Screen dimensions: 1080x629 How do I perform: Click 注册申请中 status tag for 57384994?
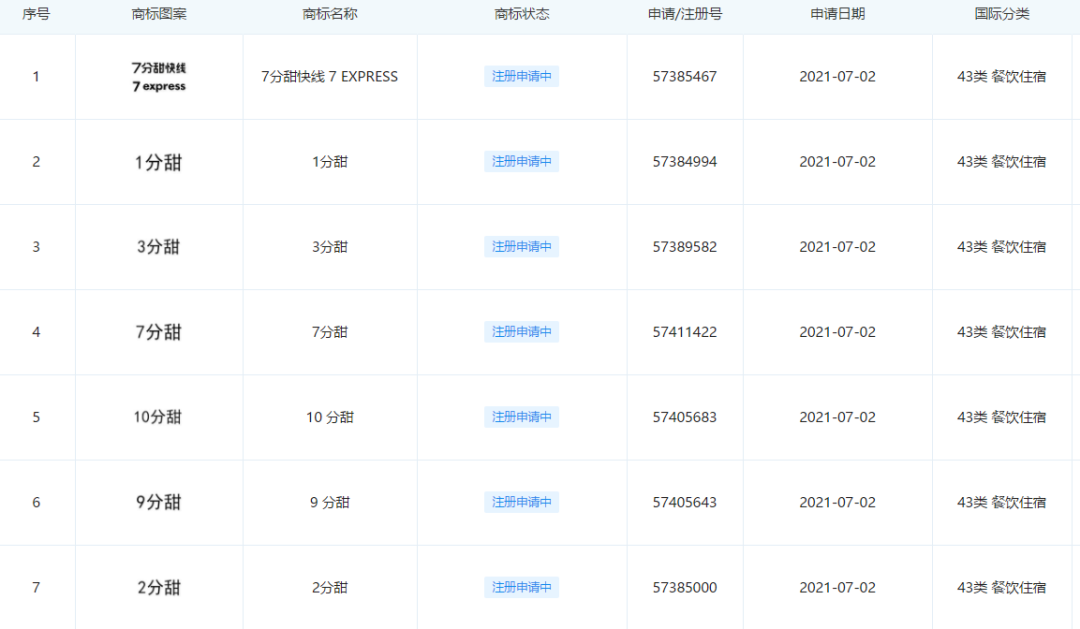tap(521, 161)
